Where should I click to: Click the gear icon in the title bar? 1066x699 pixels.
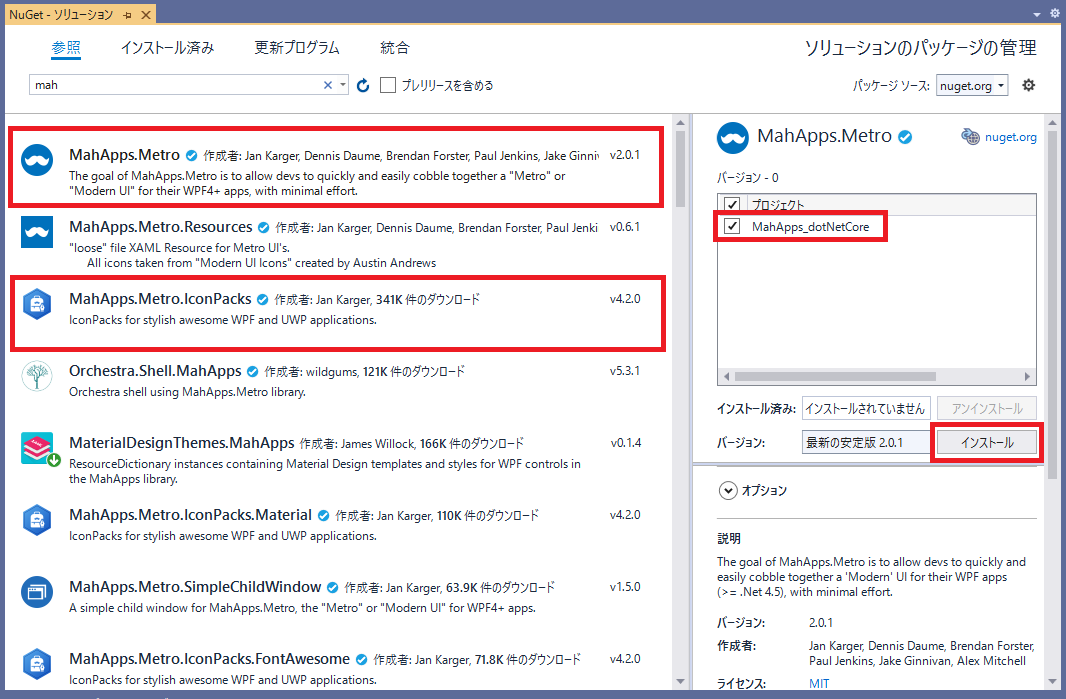(x=1055, y=13)
